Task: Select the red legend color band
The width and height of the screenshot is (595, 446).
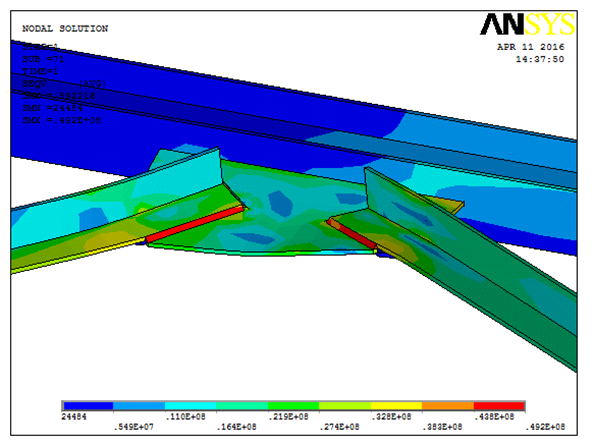Action: (x=499, y=406)
